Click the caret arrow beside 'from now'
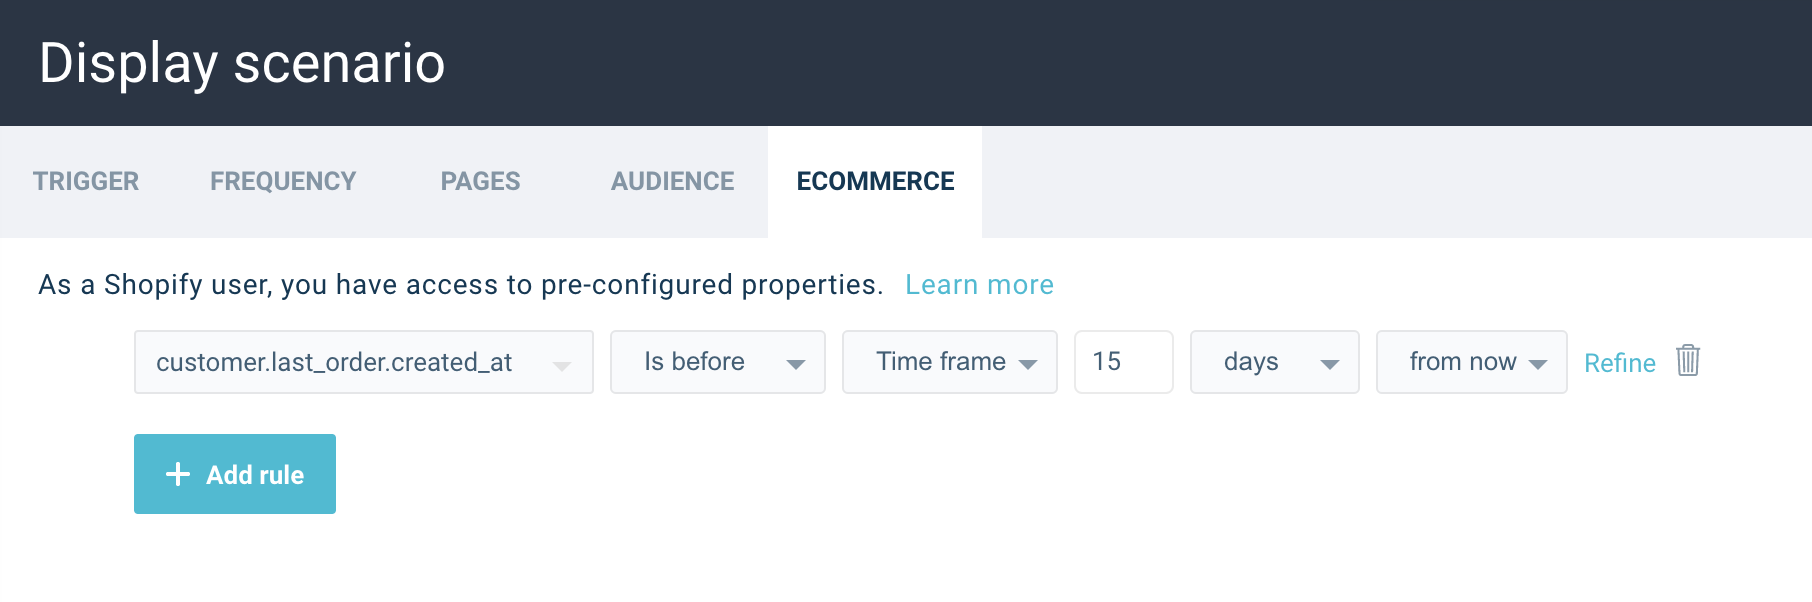Viewport: 1812px width, 602px height. 1538,365
